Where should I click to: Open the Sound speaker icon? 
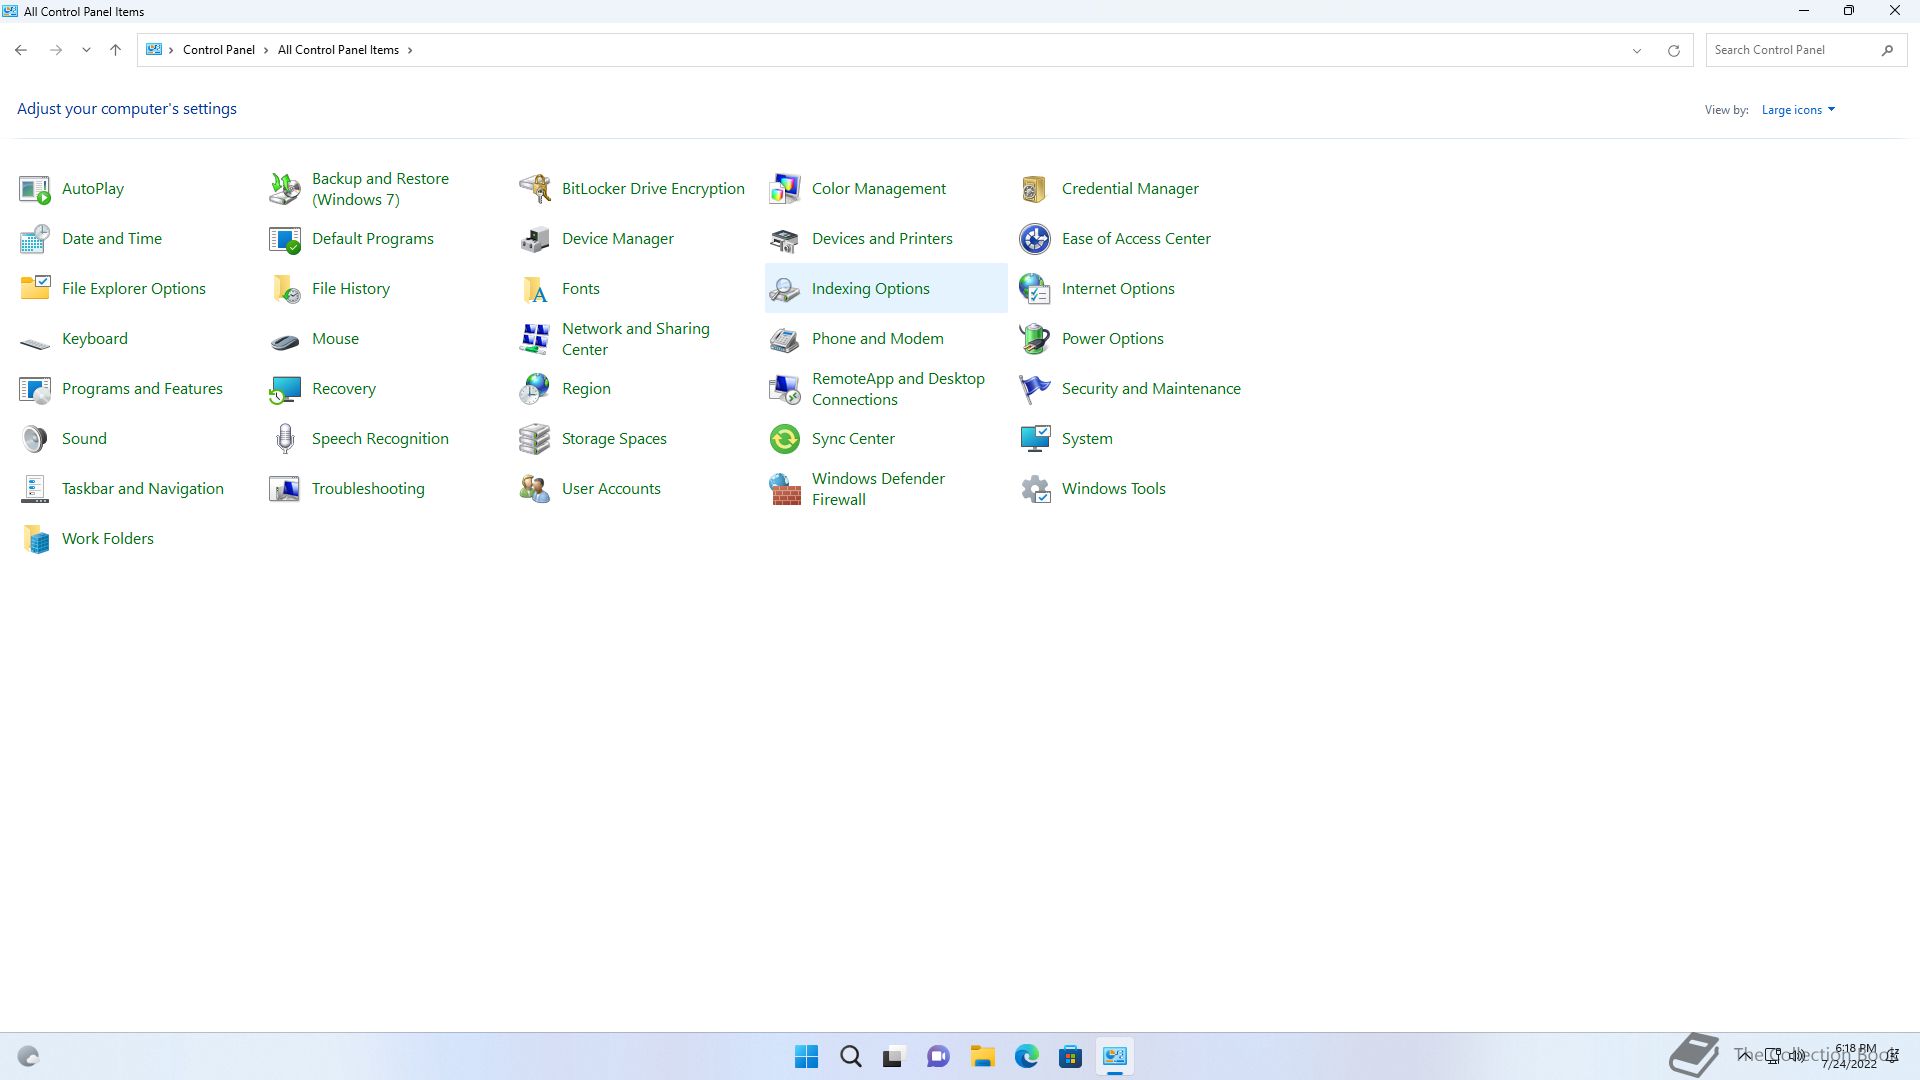tap(35, 439)
